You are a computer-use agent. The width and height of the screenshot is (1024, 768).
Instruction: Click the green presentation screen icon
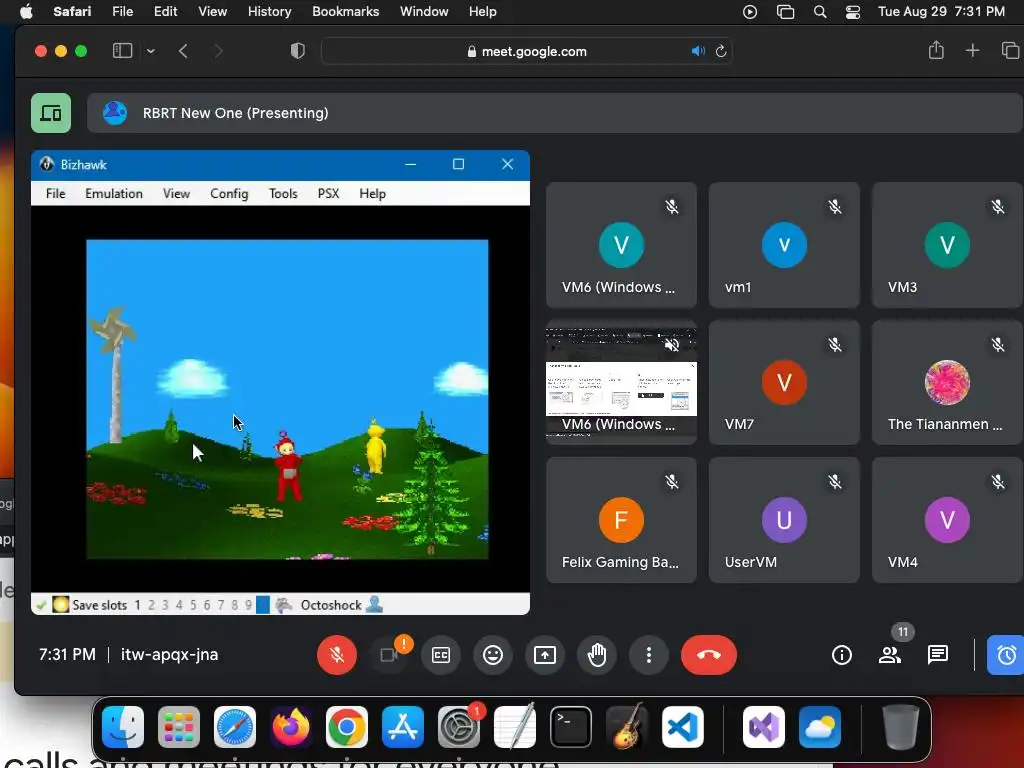[51, 113]
